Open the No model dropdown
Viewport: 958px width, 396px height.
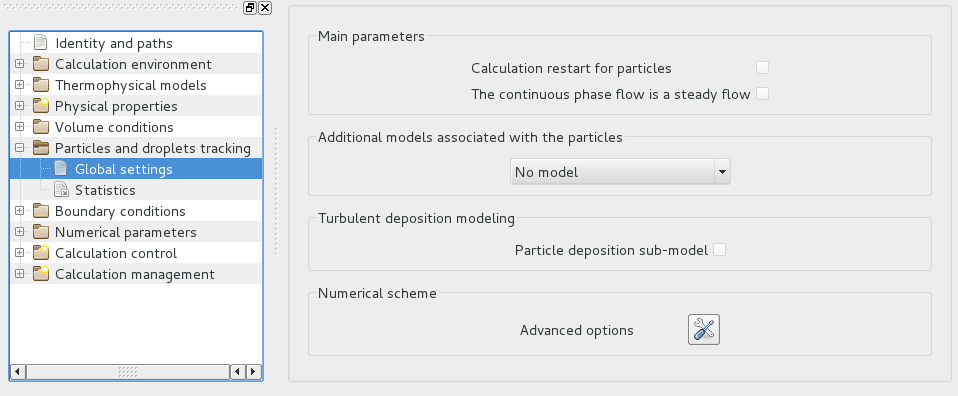[620, 172]
